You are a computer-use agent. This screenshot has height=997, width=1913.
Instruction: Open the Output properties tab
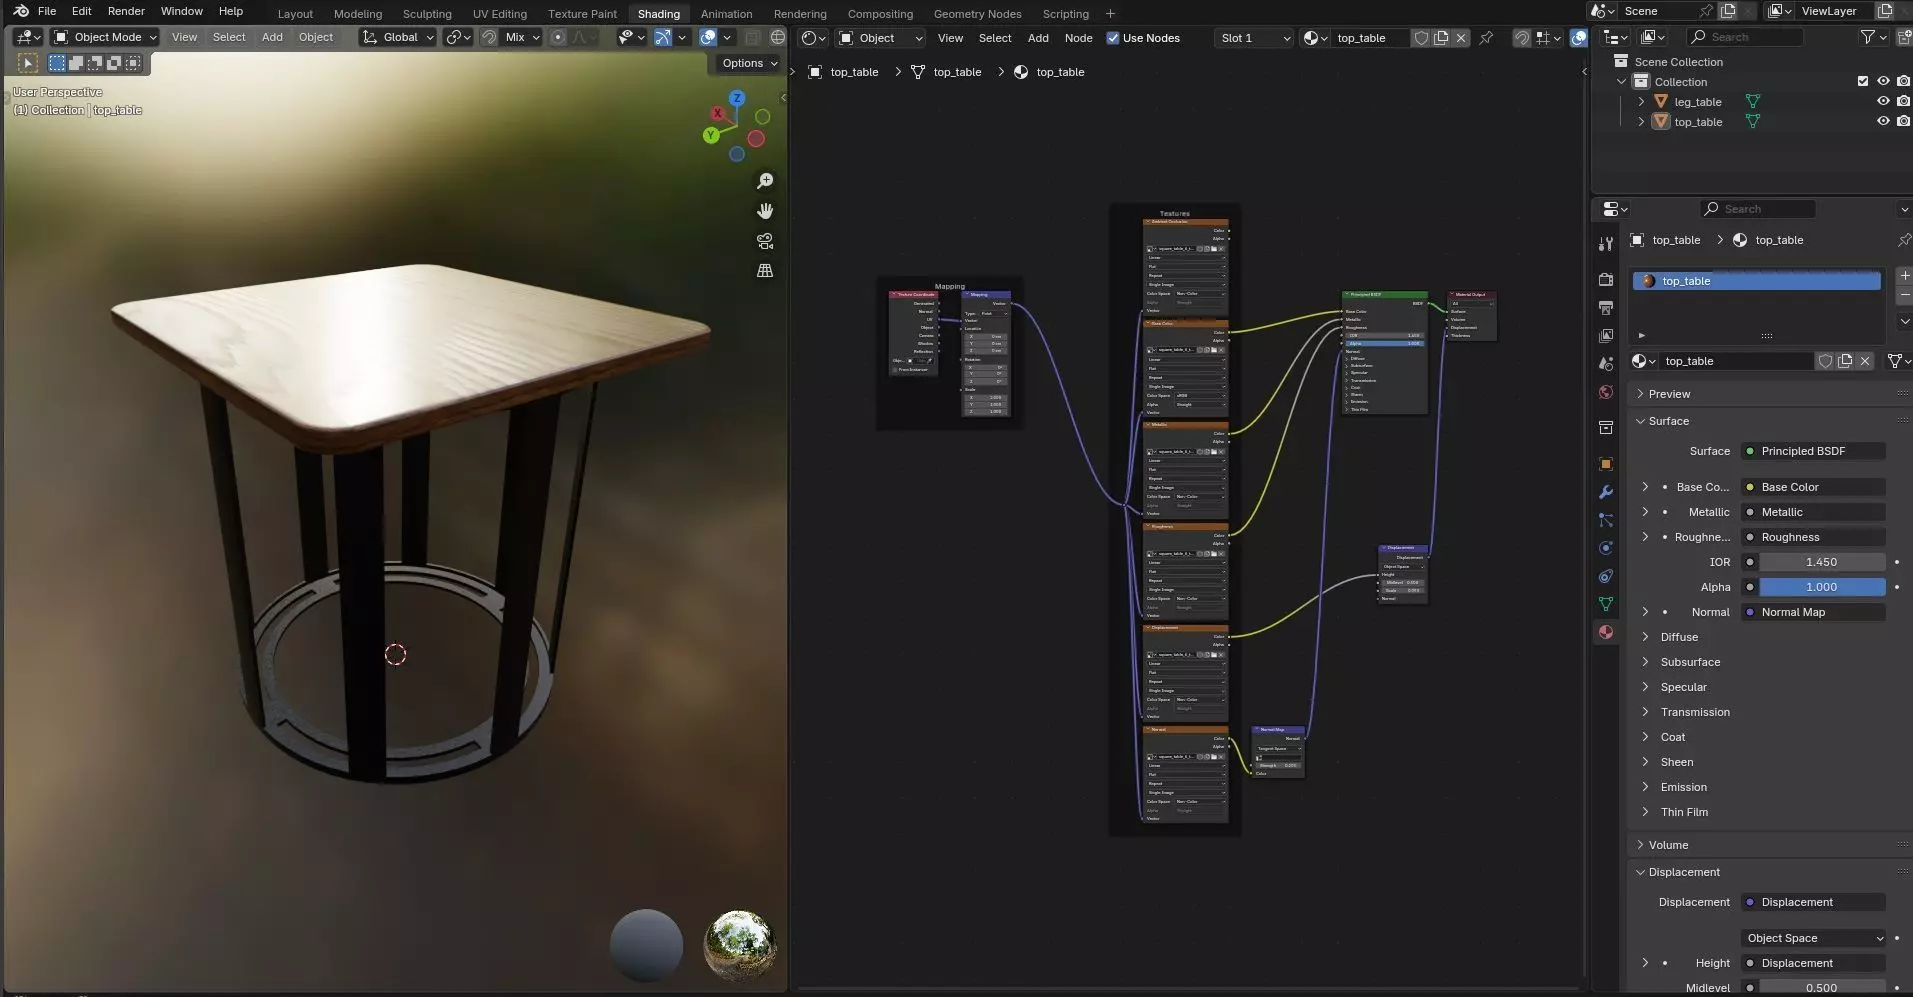tap(1606, 308)
